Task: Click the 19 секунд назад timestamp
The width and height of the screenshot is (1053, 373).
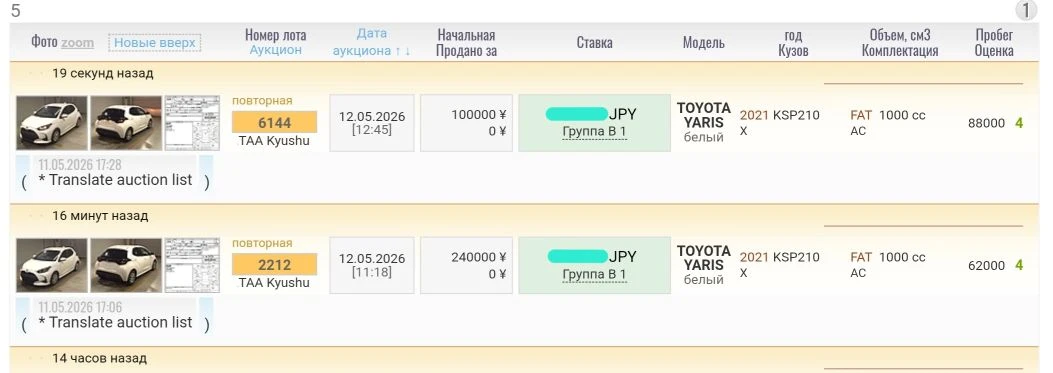Action: [x=103, y=73]
